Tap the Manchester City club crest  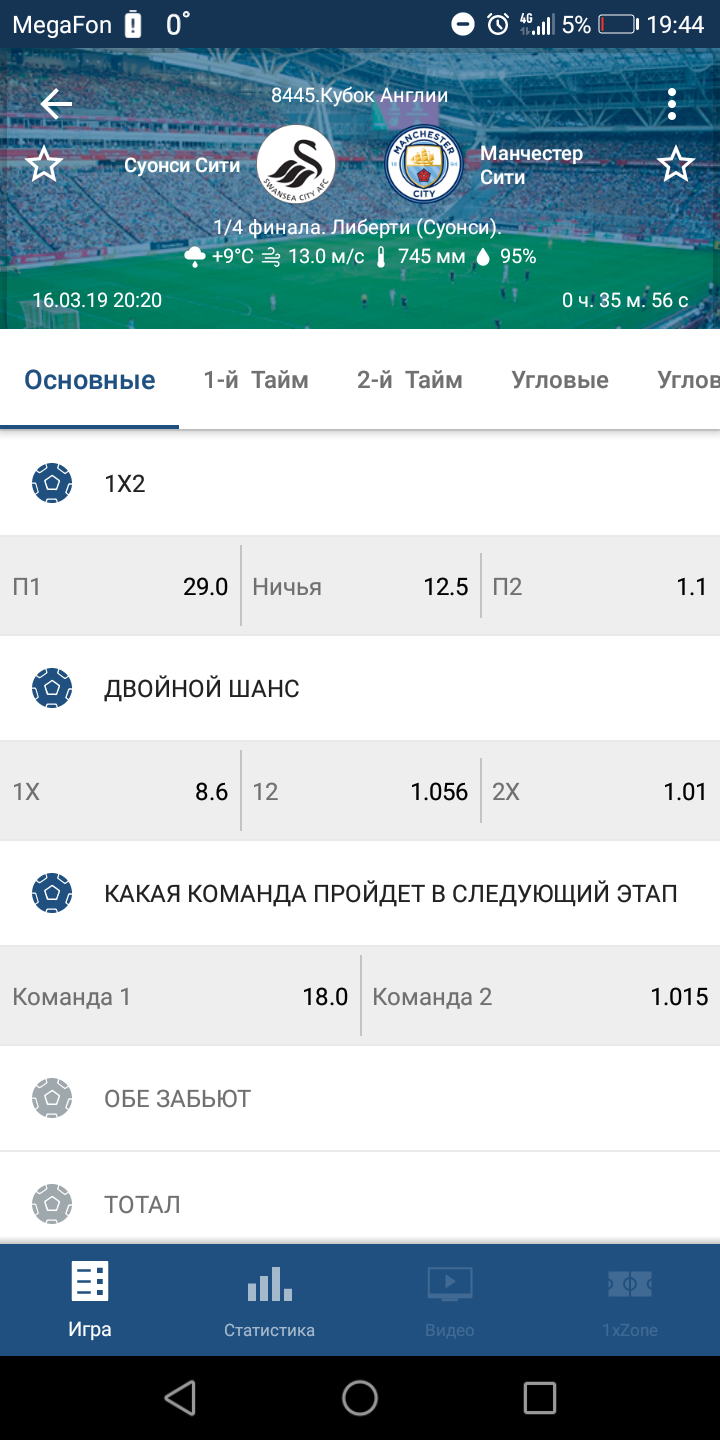(x=424, y=164)
